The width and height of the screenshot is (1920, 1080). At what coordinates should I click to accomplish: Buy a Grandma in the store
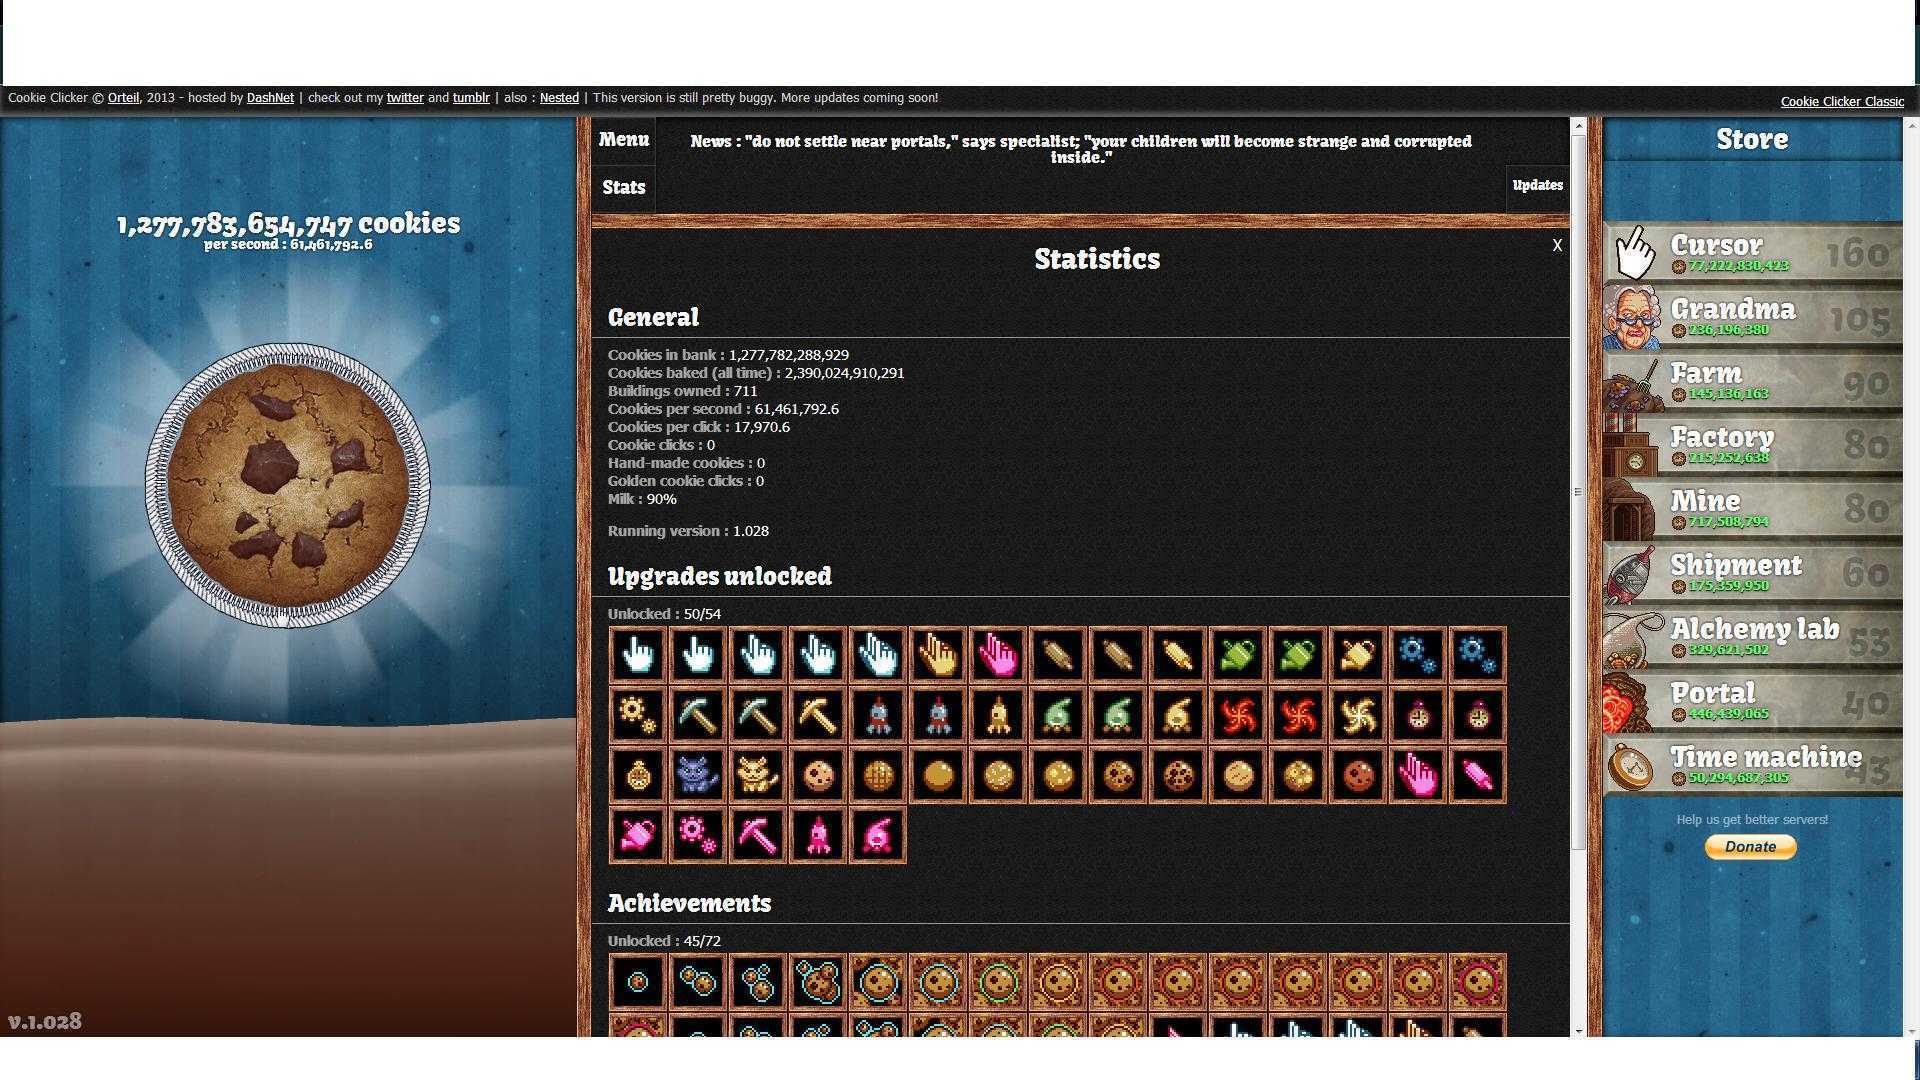1753,317
